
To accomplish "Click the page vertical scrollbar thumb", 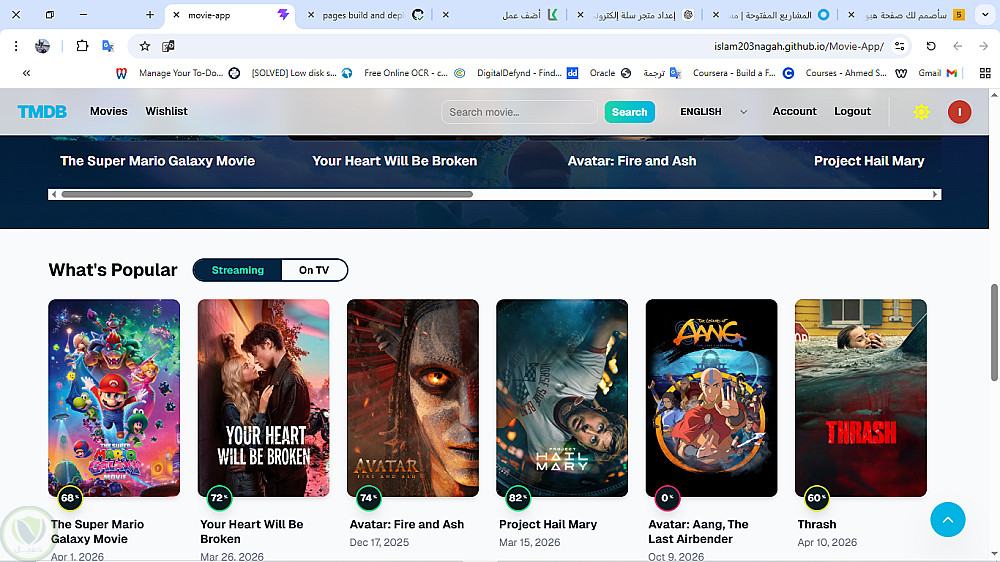I will click(994, 333).
